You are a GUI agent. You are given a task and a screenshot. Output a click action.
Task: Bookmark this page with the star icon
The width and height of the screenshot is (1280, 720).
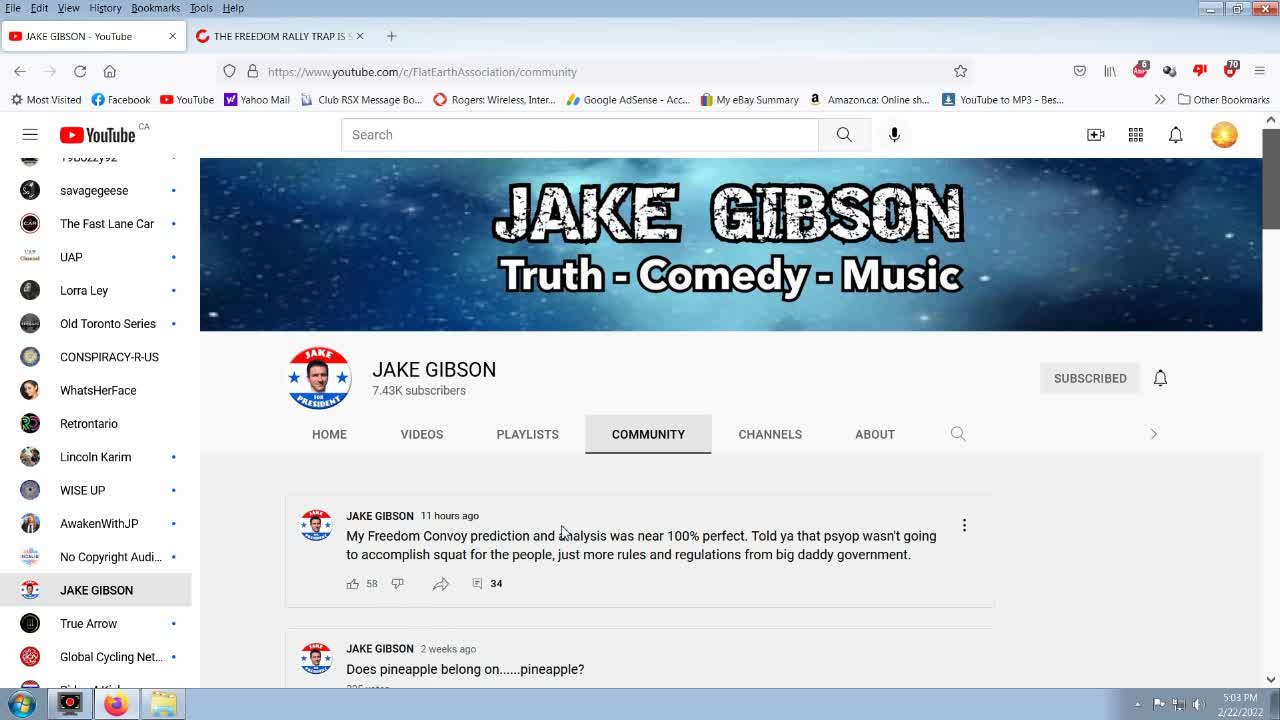point(960,71)
